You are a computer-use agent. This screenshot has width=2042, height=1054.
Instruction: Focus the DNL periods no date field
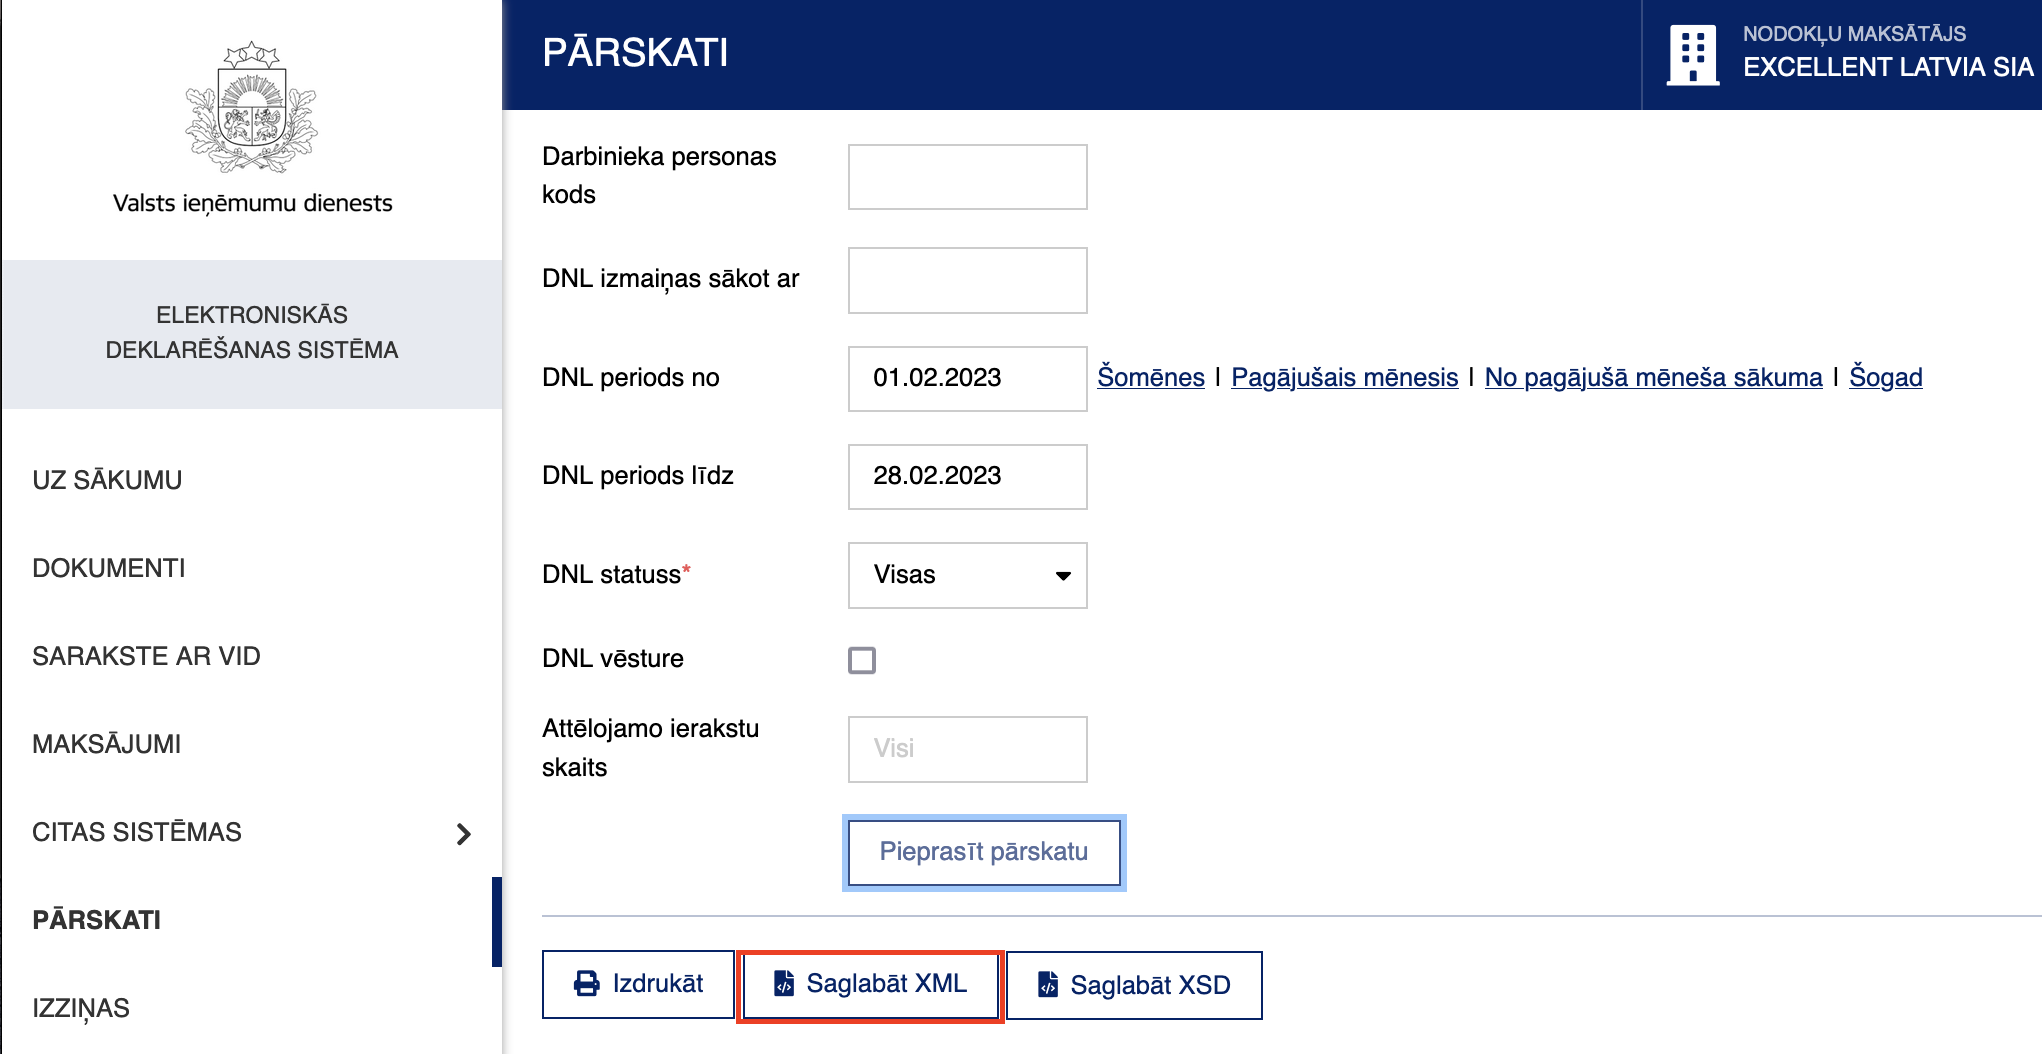tap(967, 378)
